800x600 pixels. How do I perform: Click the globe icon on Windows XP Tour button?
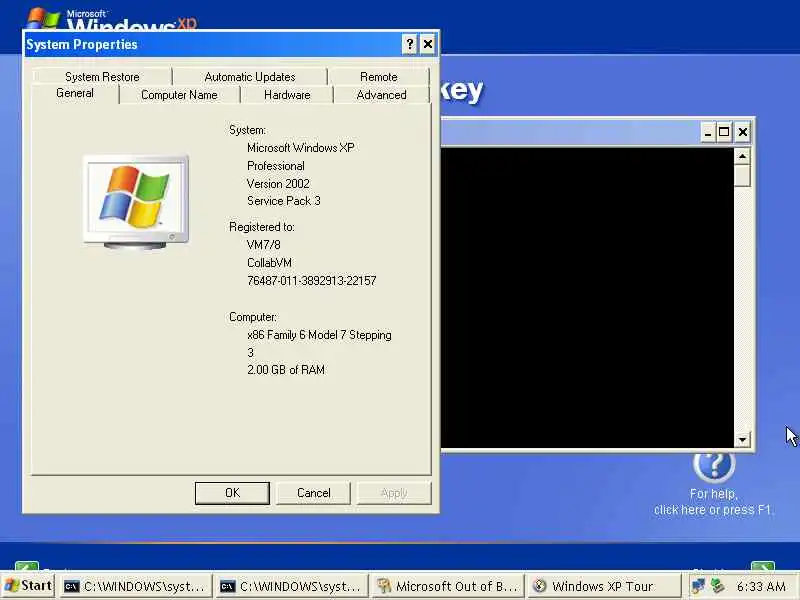coord(540,586)
